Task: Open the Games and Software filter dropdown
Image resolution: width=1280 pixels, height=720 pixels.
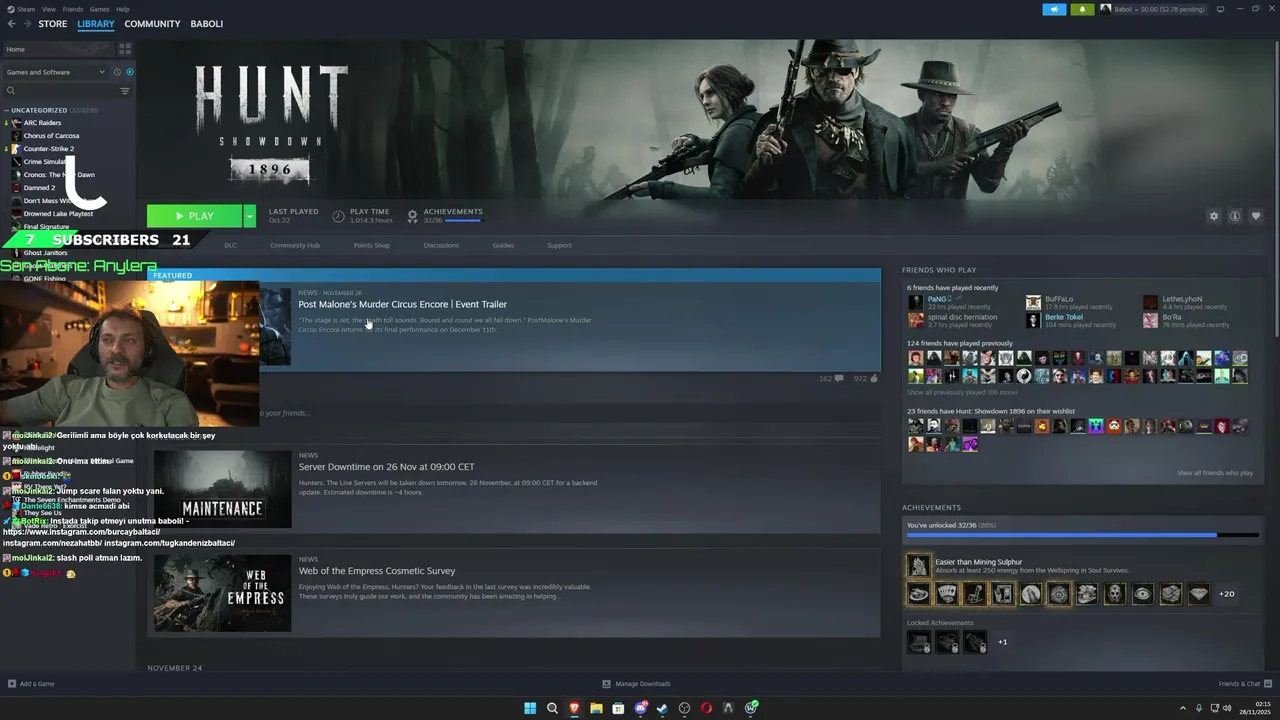Action: click(55, 72)
